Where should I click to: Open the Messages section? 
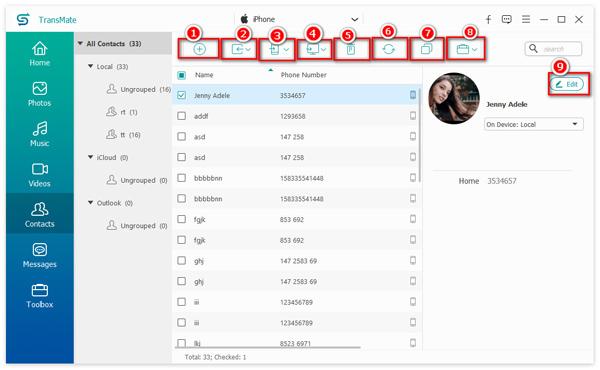[x=40, y=256]
